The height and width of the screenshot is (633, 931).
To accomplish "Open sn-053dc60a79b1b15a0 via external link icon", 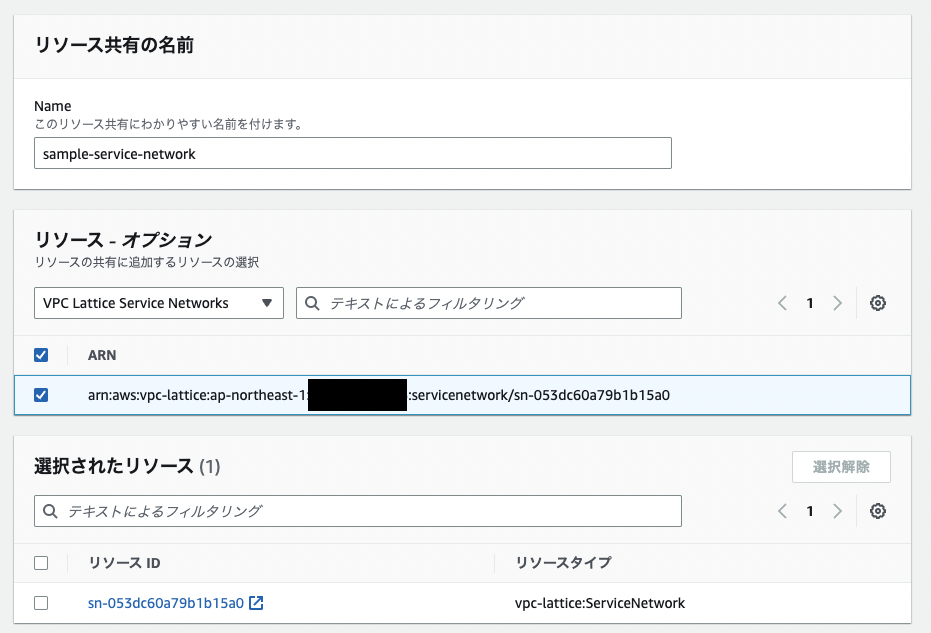I will click(257, 603).
